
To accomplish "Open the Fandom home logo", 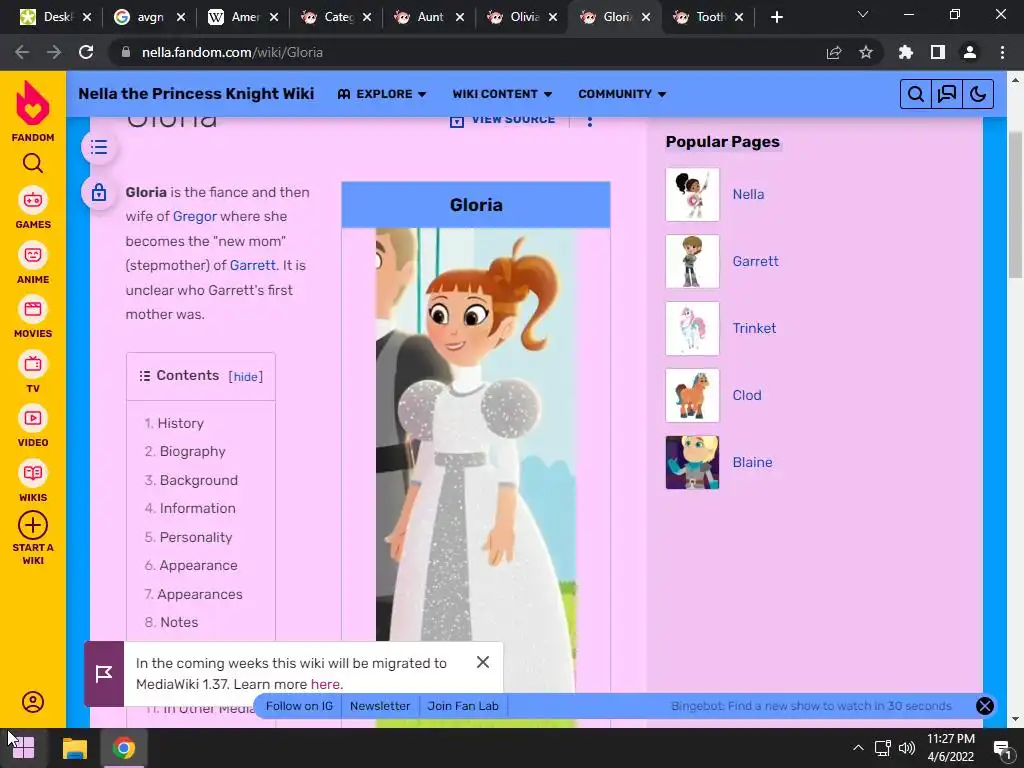I will click(x=33, y=104).
